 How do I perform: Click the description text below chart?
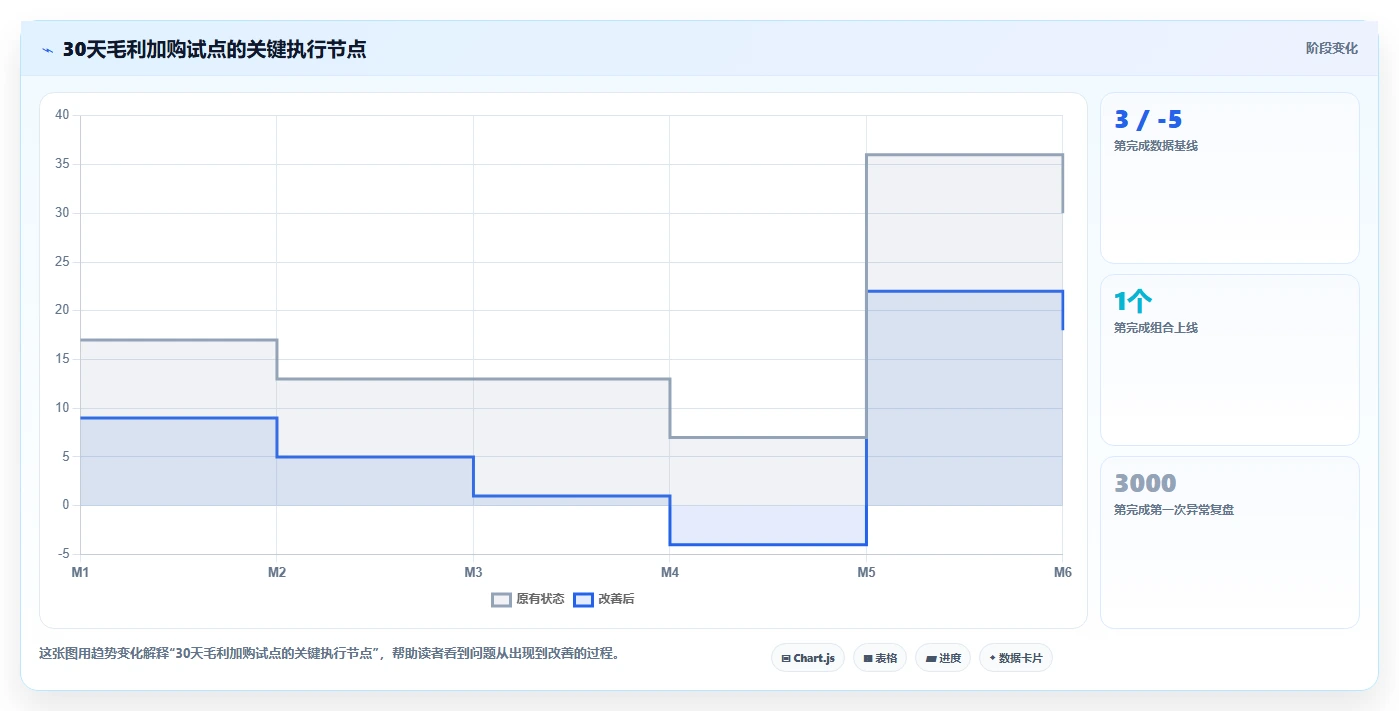[330, 654]
